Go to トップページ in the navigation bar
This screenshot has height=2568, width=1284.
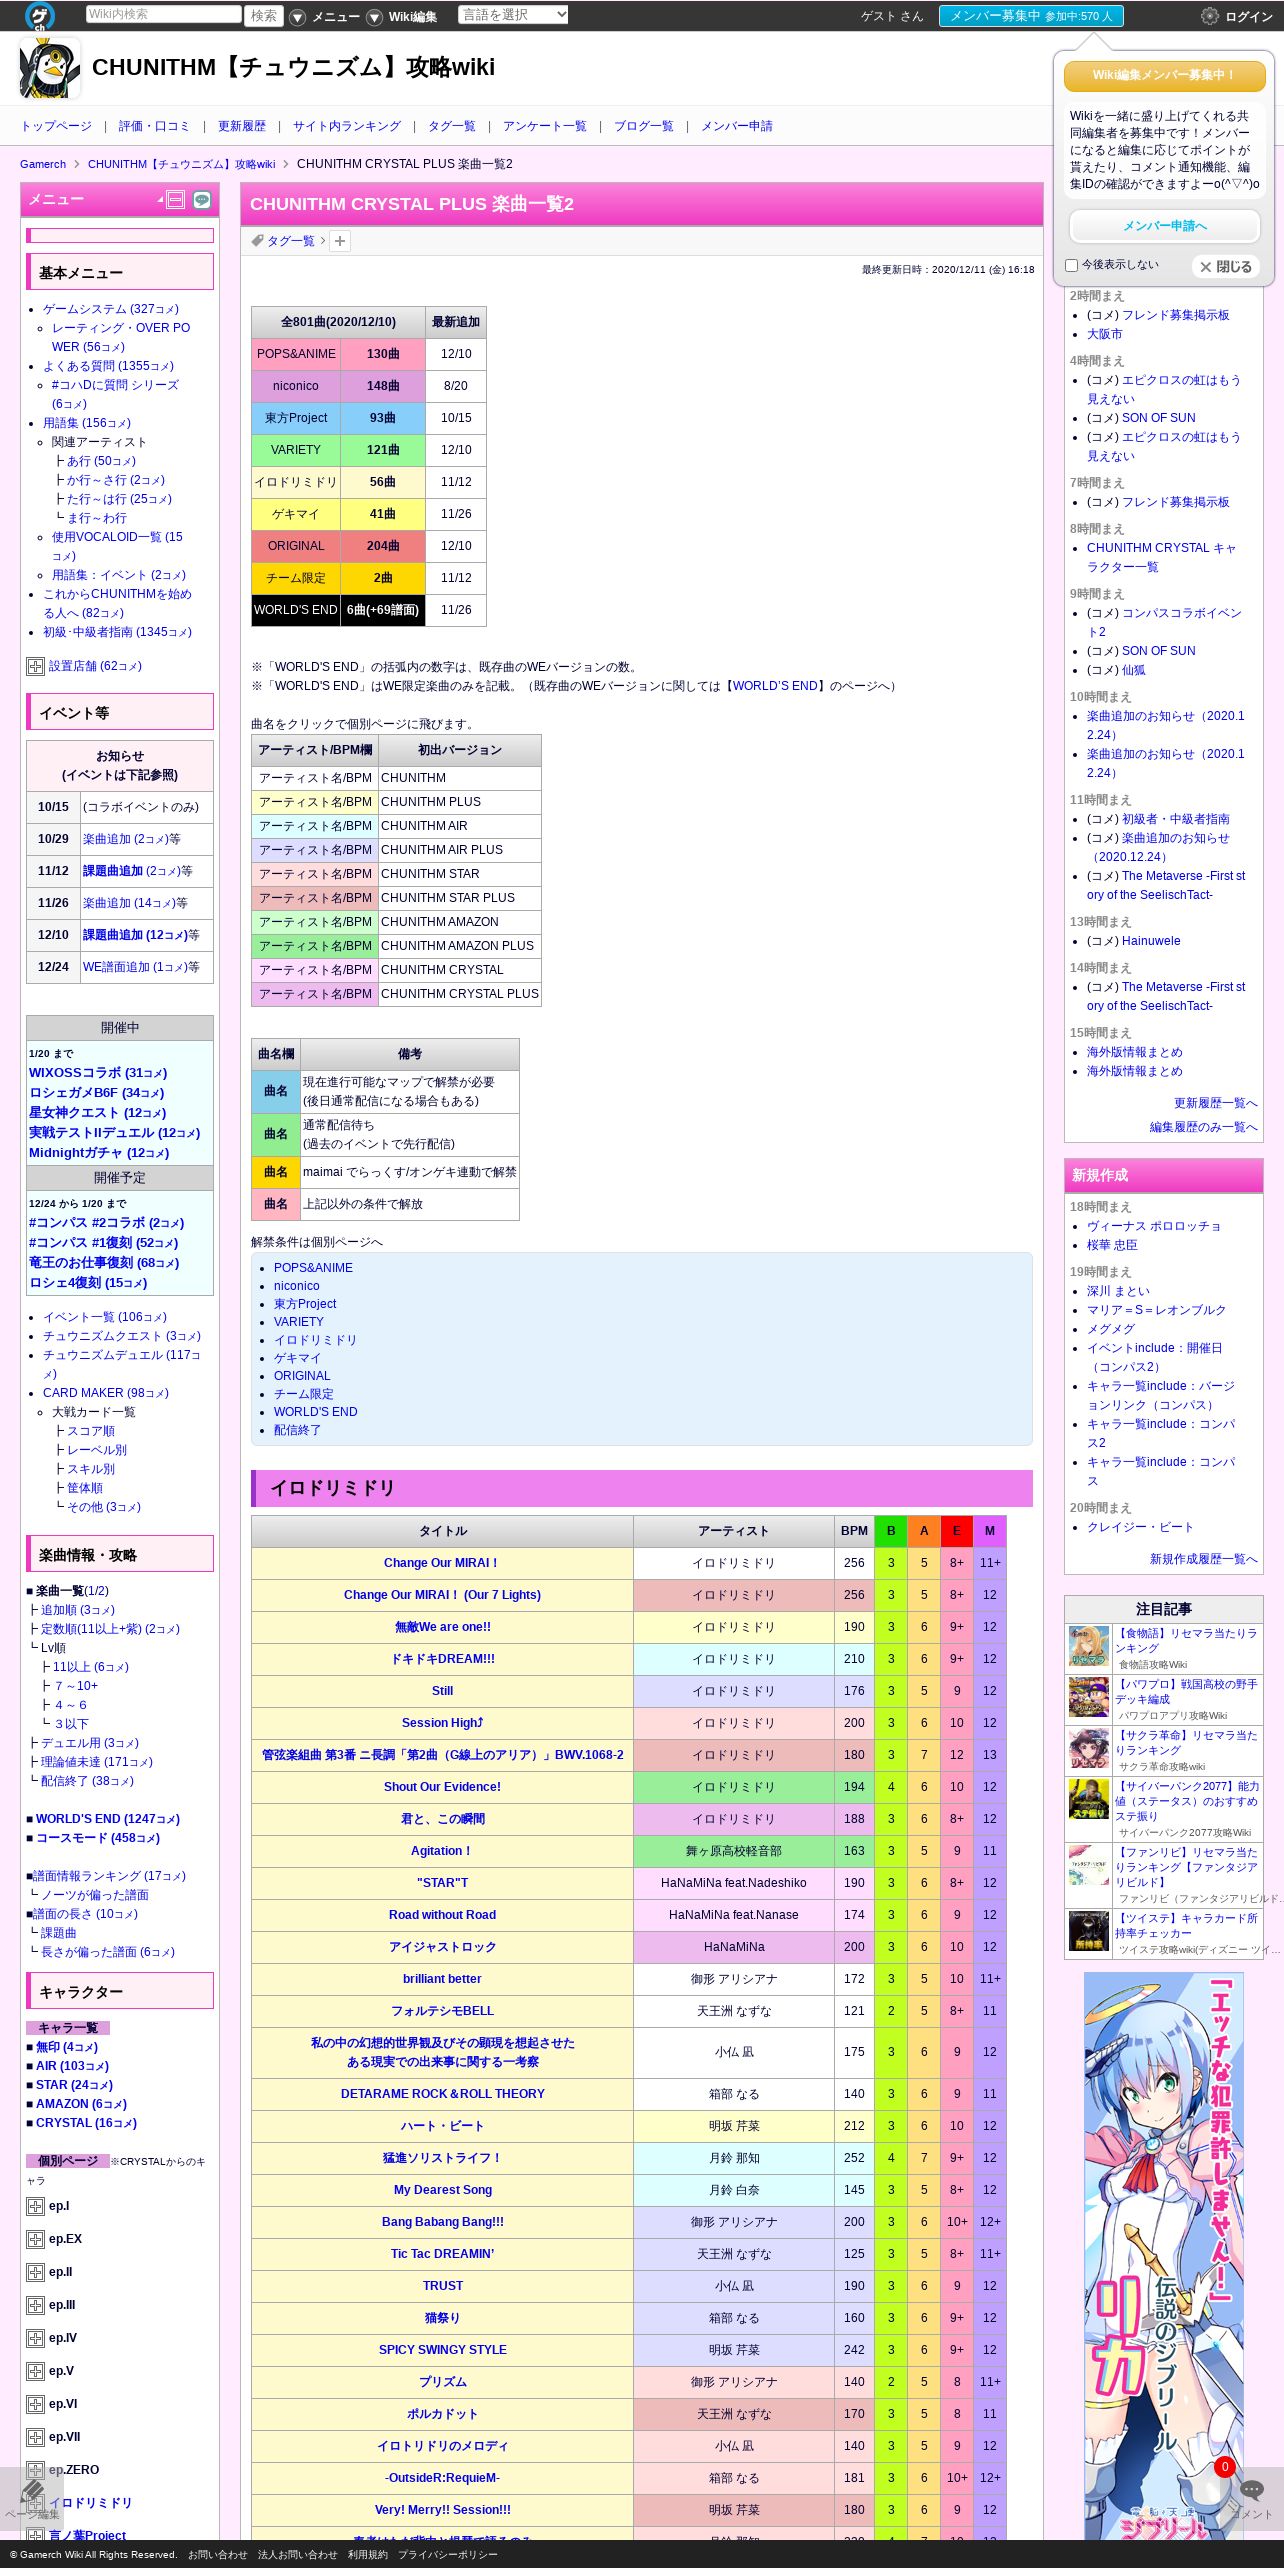click(x=56, y=126)
